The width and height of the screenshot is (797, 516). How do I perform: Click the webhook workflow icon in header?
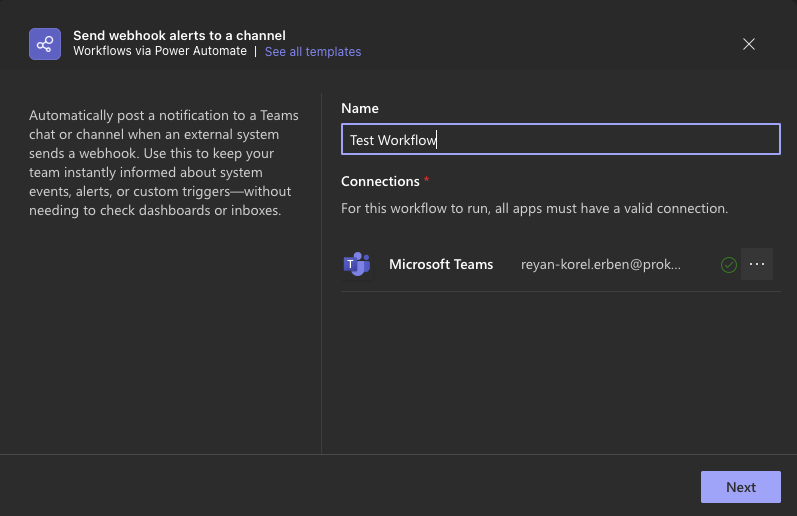click(x=45, y=44)
